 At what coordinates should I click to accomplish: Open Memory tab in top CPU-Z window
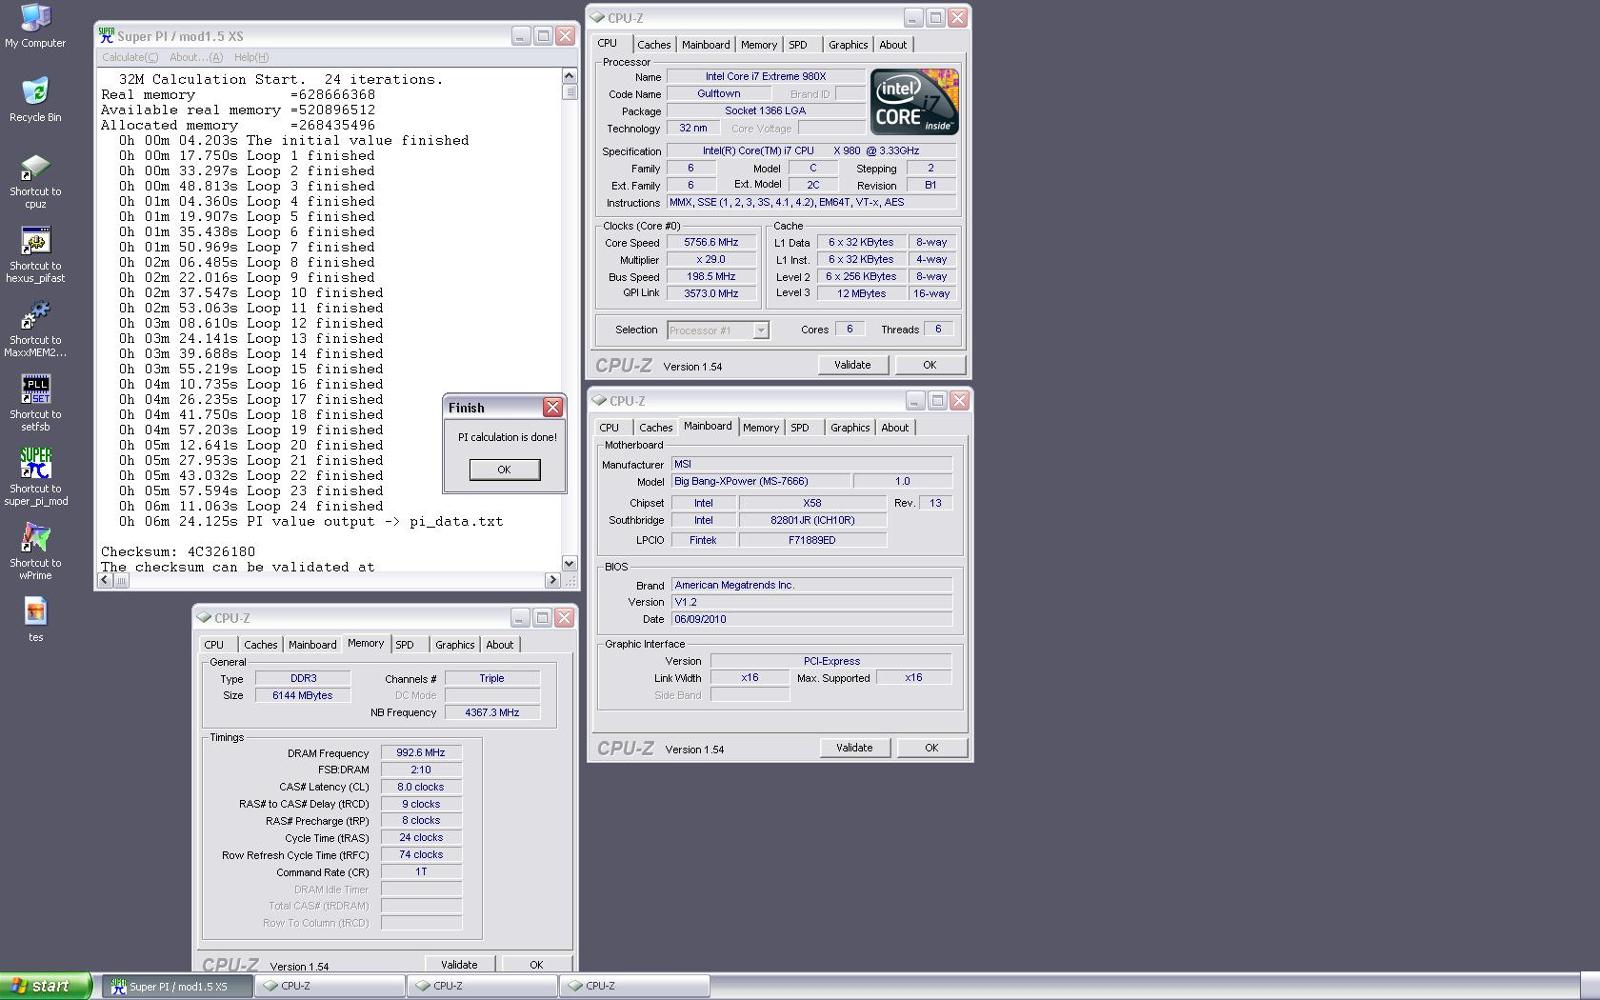(759, 45)
